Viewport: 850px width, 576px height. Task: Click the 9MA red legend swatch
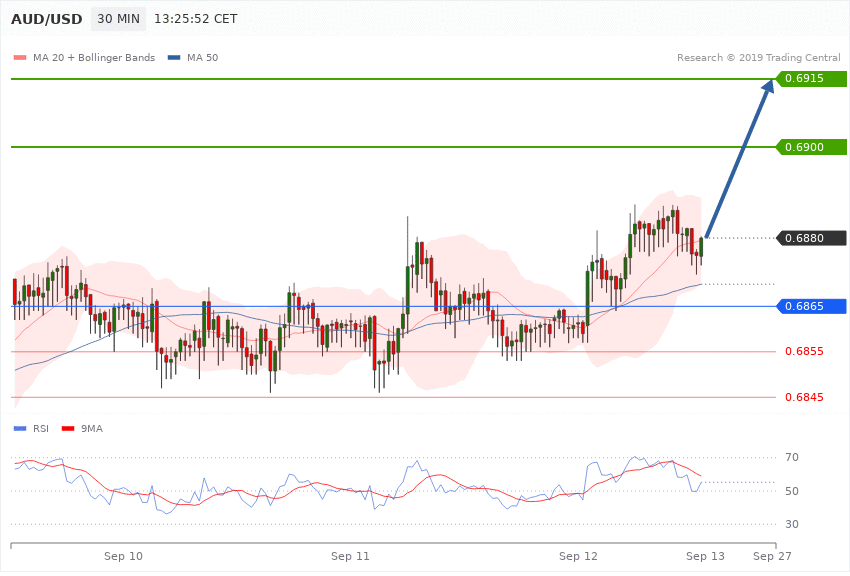(68, 429)
